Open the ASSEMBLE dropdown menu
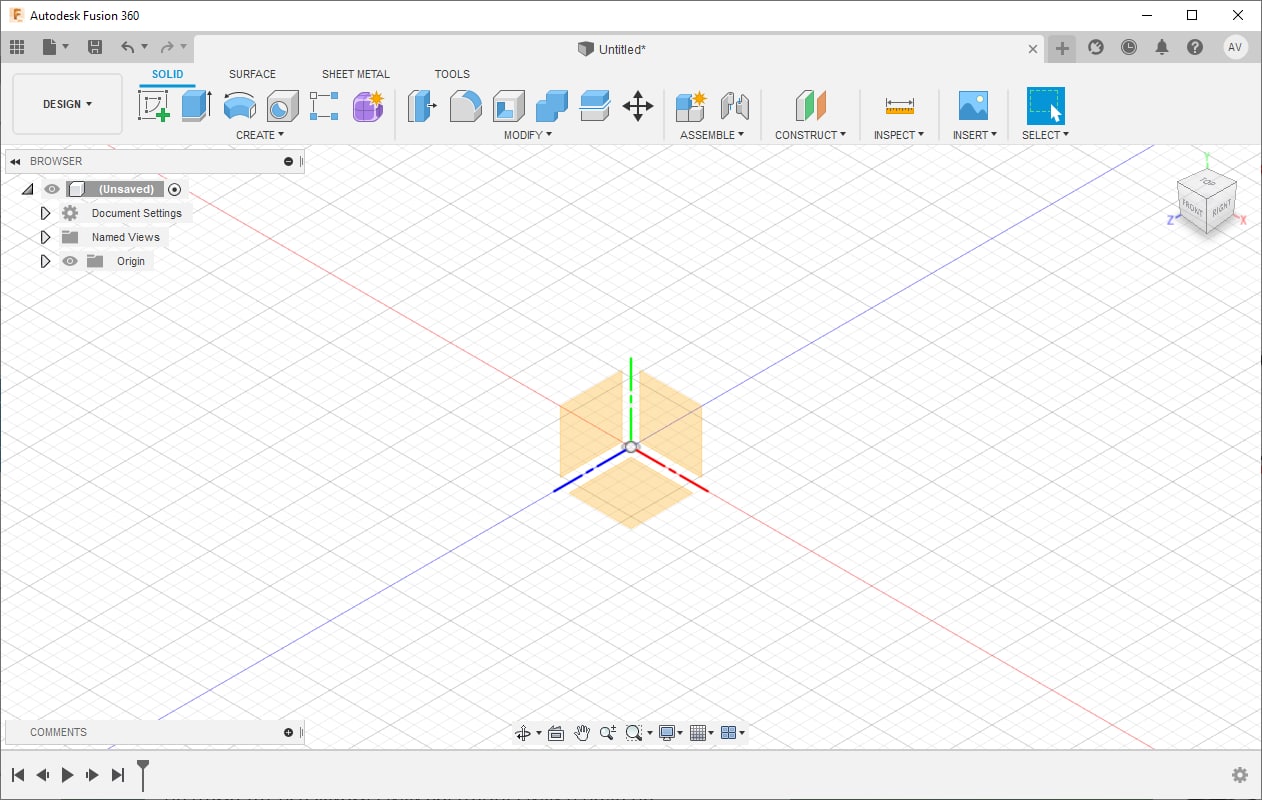1262x800 pixels. tap(712, 135)
